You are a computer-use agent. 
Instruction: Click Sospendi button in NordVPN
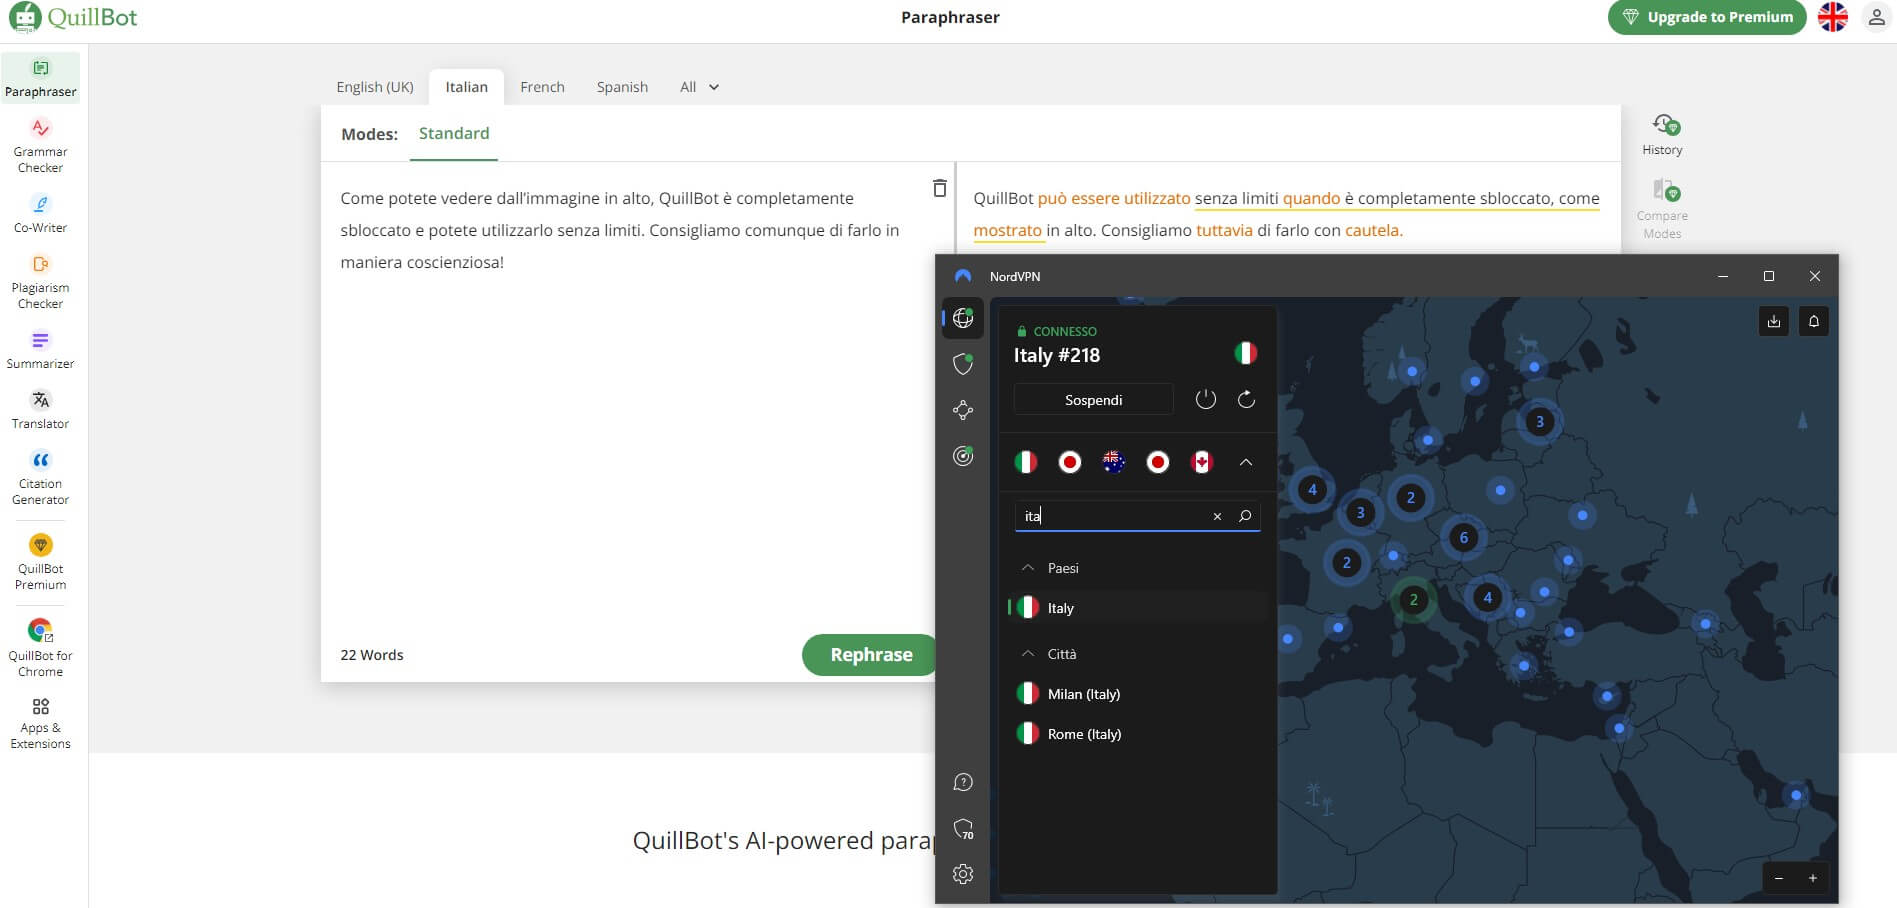point(1093,400)
